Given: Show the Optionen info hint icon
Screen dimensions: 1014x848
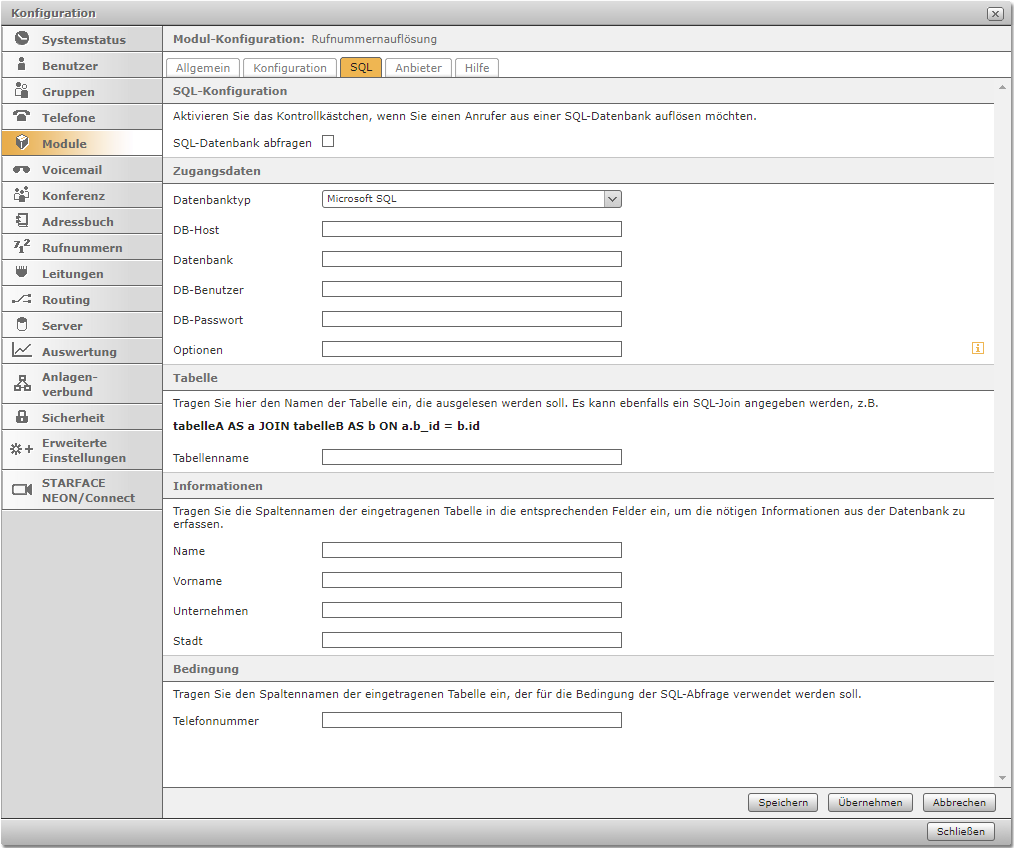Looking at the screenshot, I should 977,348.
